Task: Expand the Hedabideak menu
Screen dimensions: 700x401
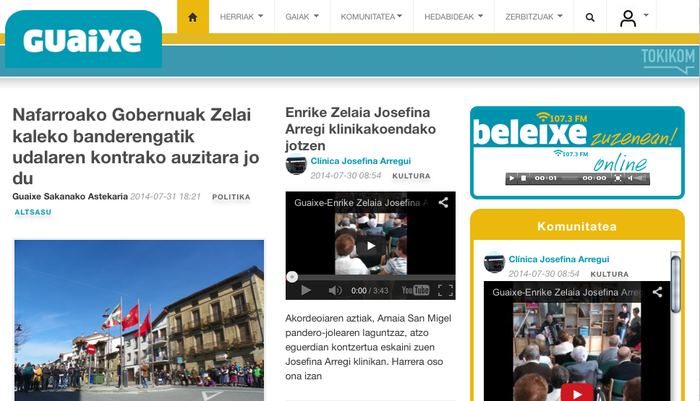Action: (454, 17)
